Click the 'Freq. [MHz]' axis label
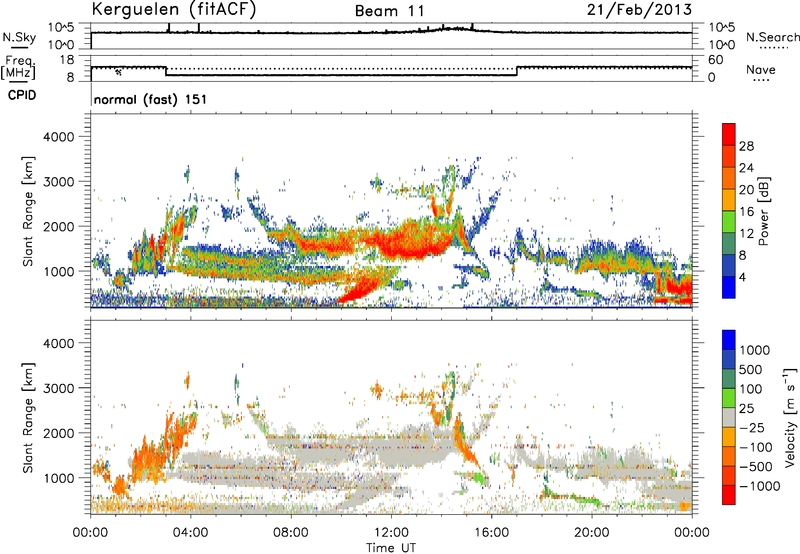 pyautogui.click(x=19, y=68)
